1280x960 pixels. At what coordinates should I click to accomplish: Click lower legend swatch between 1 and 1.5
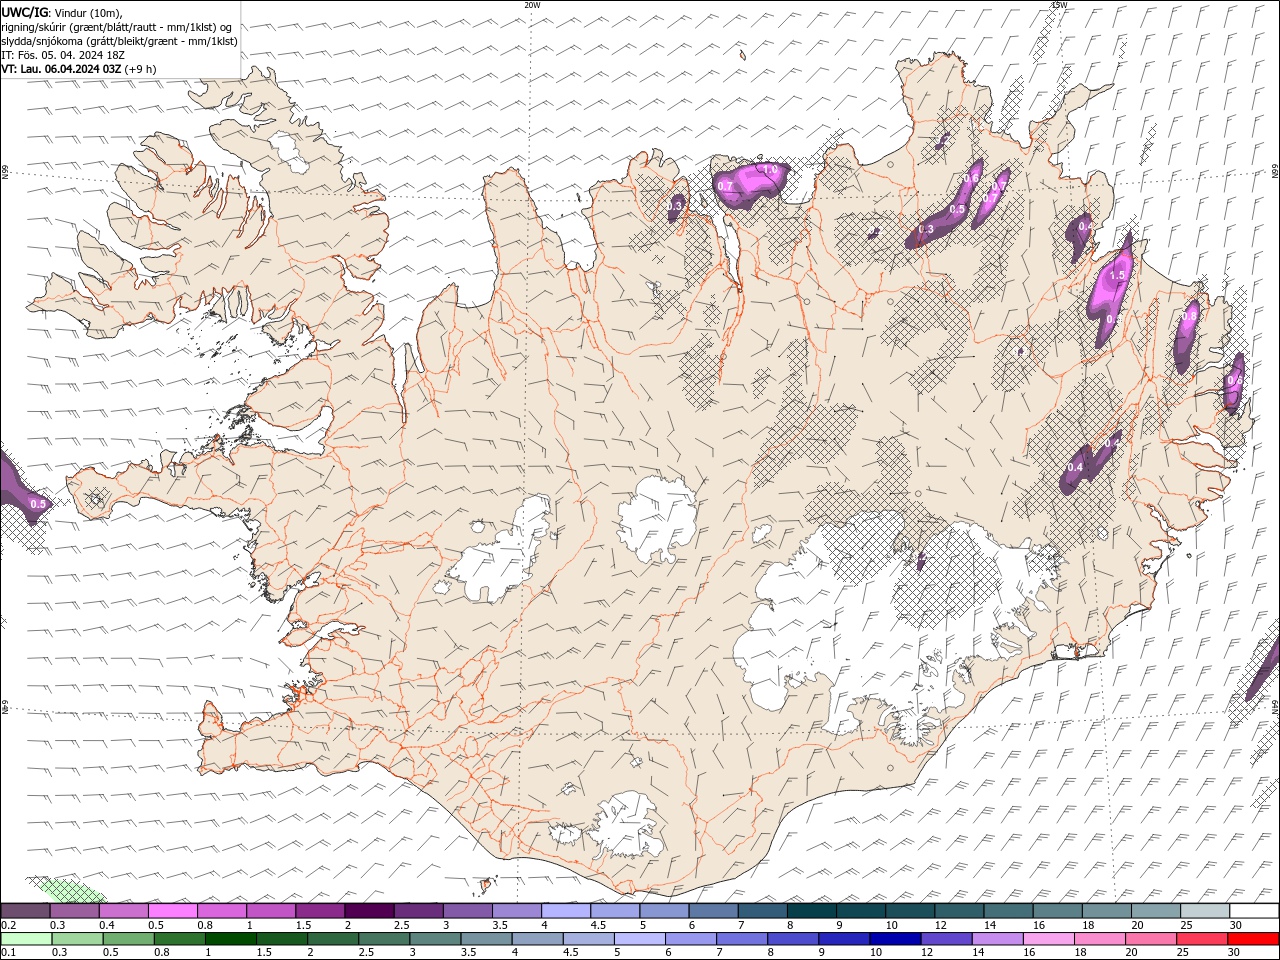231,938
